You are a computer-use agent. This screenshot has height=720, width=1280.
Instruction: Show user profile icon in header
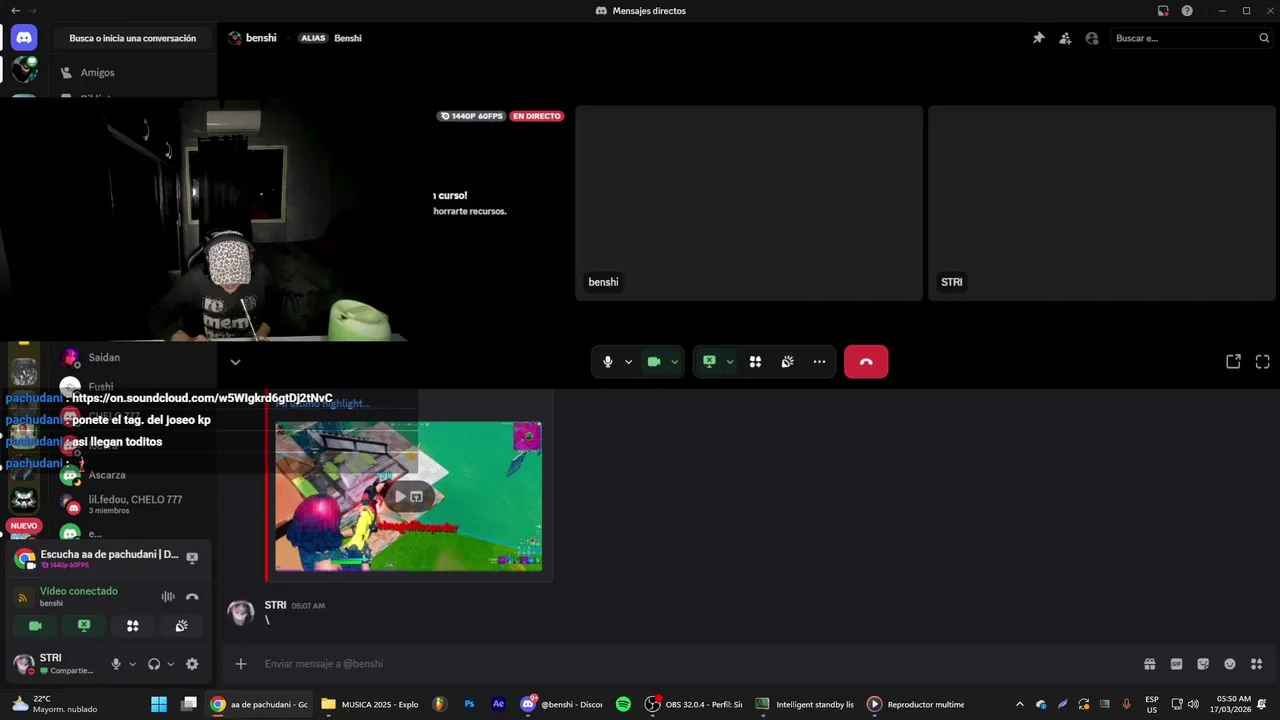[1092, 38]
